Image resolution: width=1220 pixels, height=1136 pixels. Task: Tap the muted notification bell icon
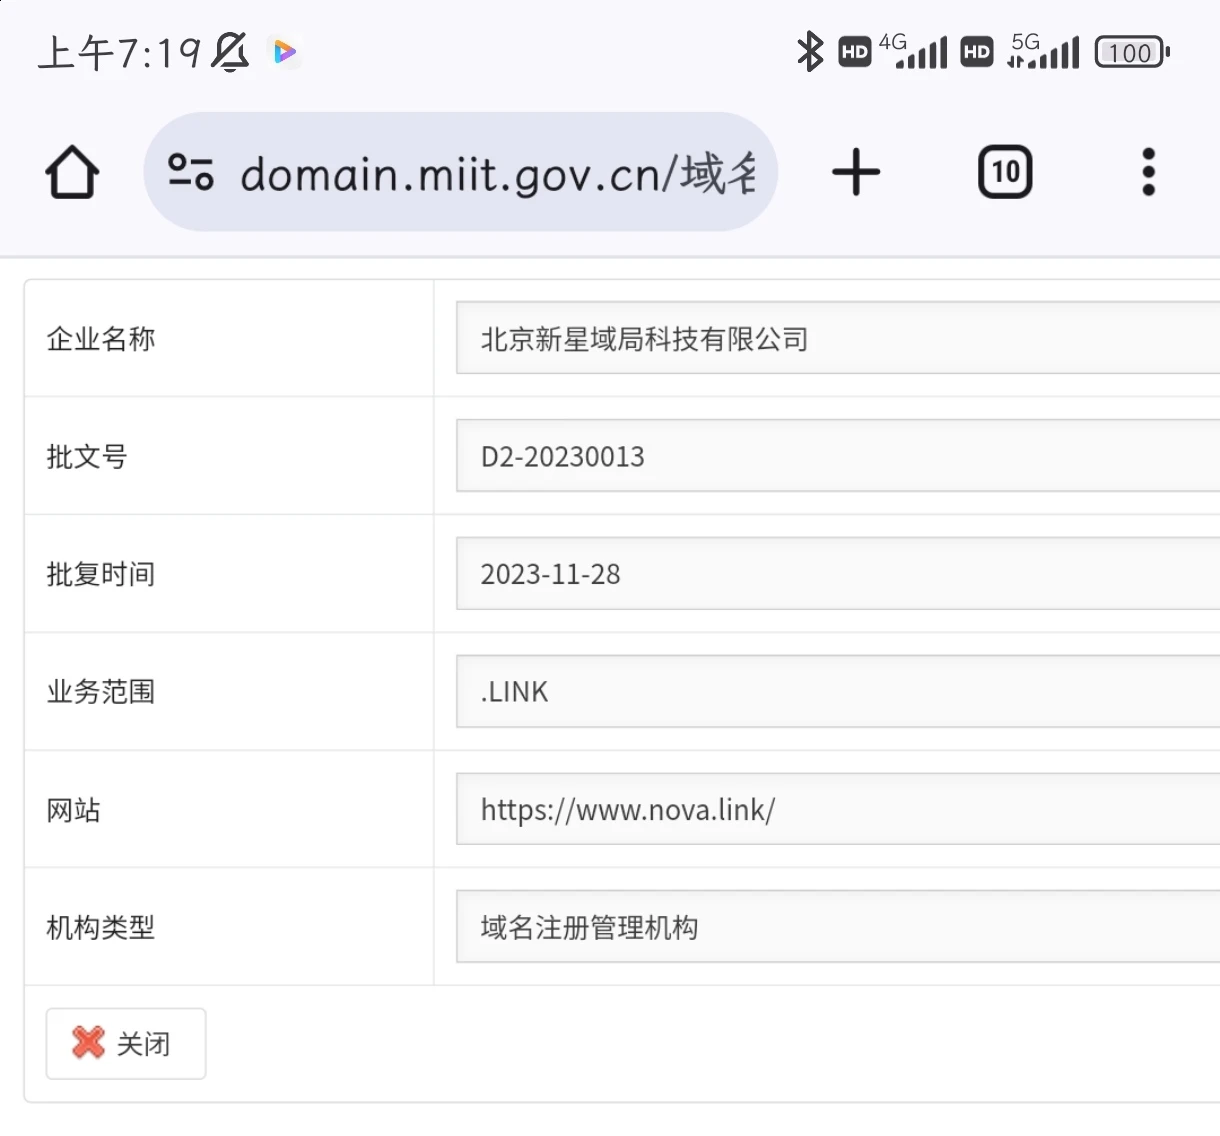(x=230, y=52)
